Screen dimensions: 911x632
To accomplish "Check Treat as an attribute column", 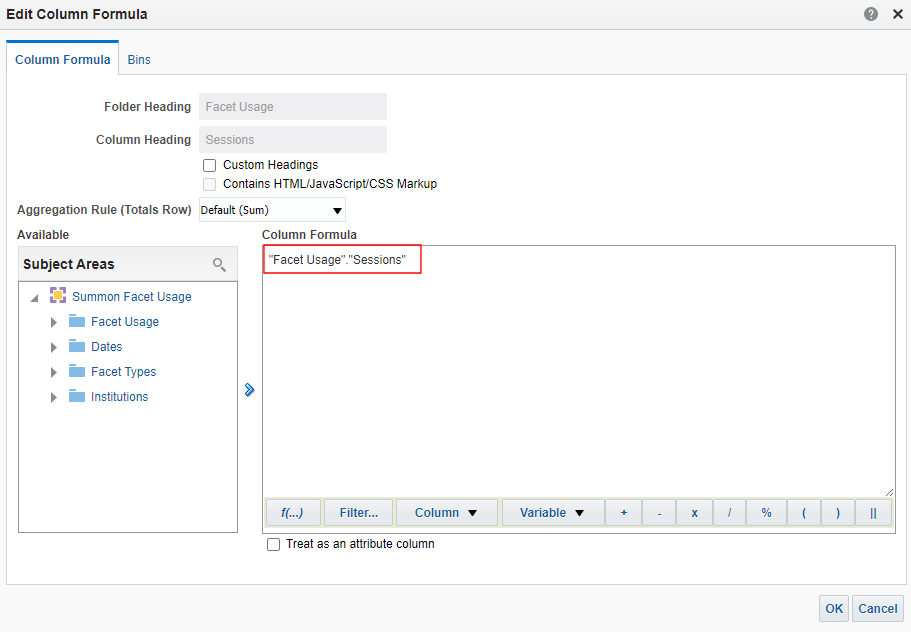I will pos(274,545).
